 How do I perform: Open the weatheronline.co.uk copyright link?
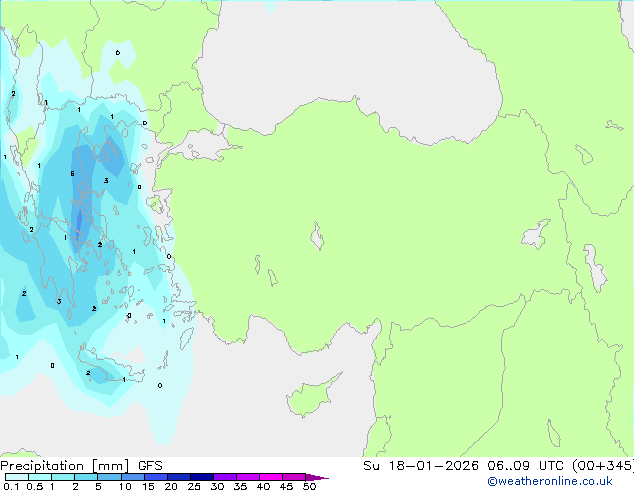pyautogui.click(x=550, y=481)
